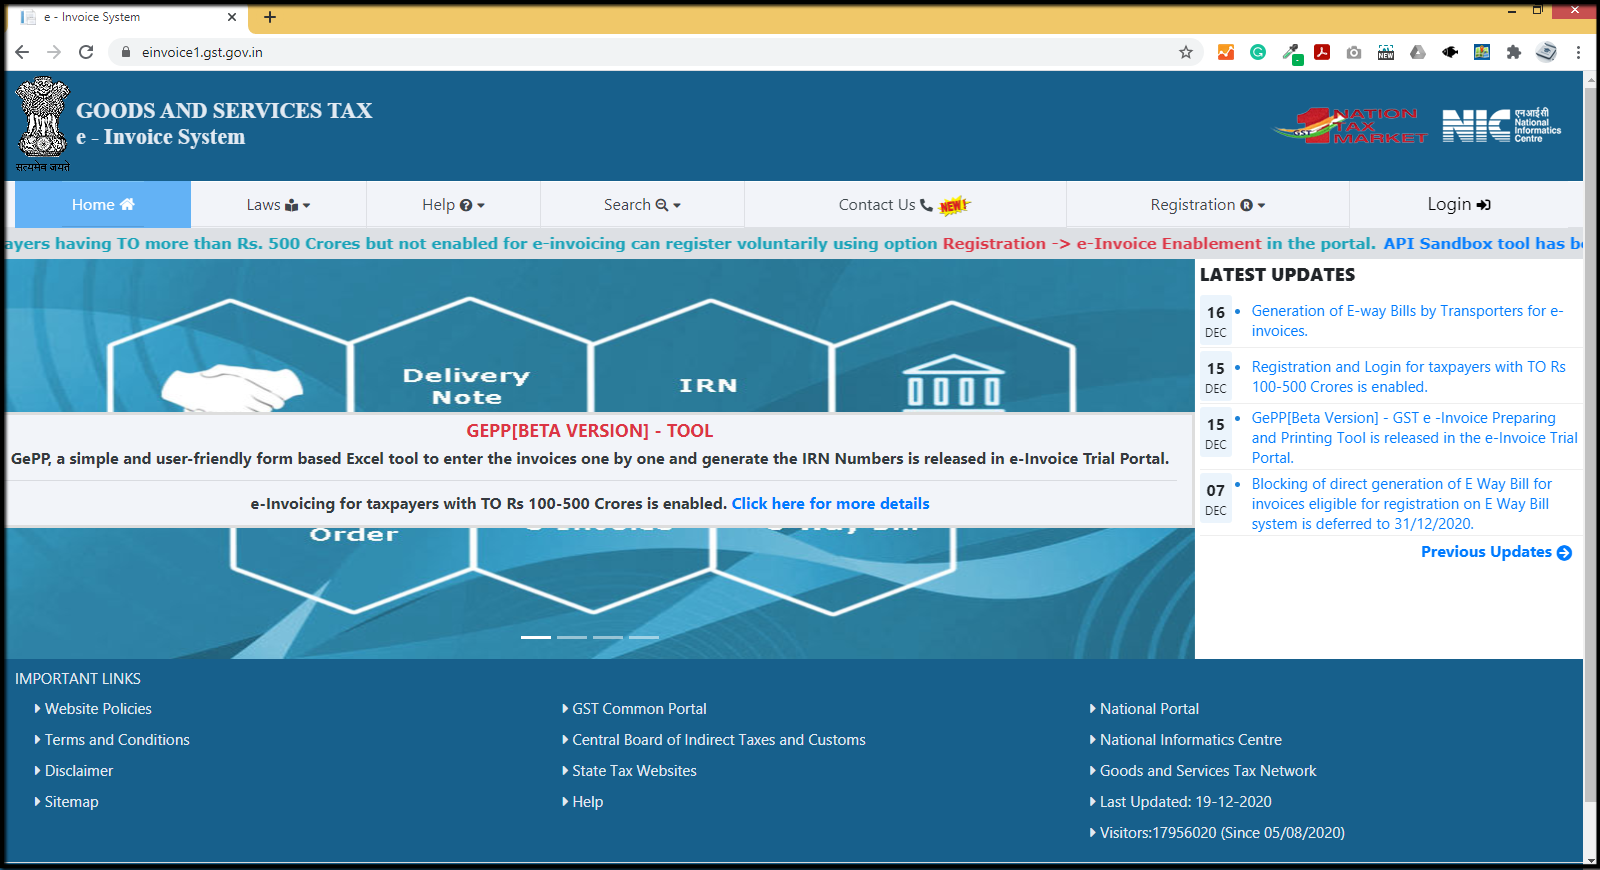Expand the Help dropdown menu
The image size is (1600, 870).
click(453, 204)
